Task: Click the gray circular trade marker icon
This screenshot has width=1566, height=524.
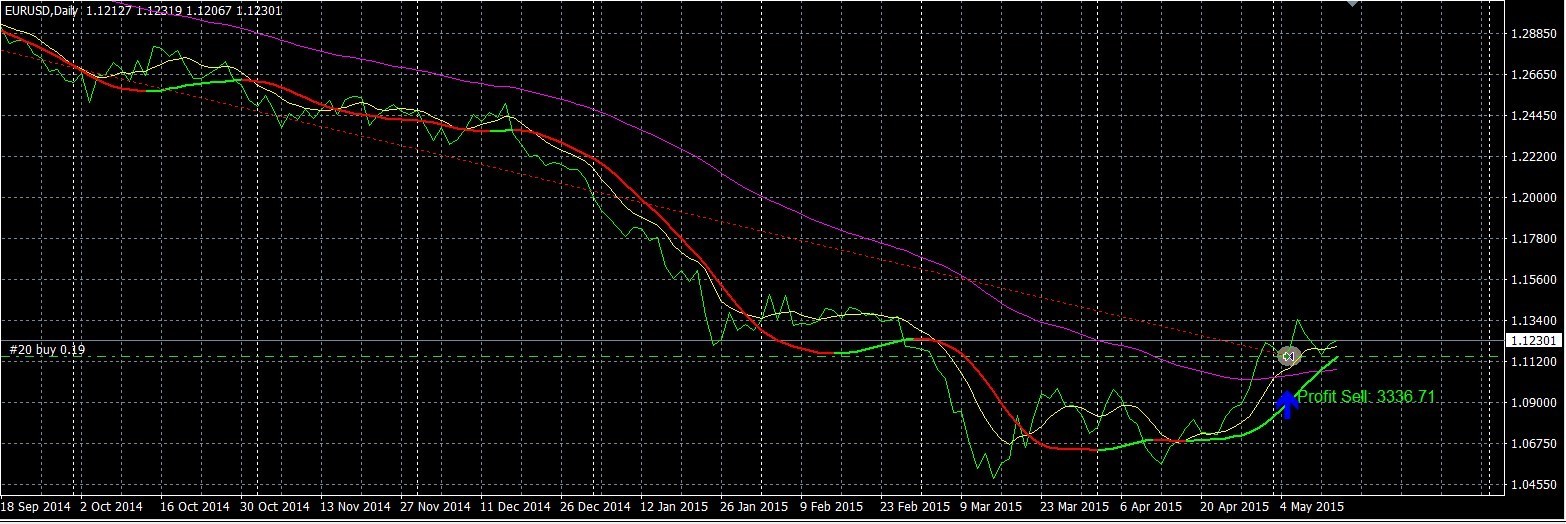Action: [1288, 356]
